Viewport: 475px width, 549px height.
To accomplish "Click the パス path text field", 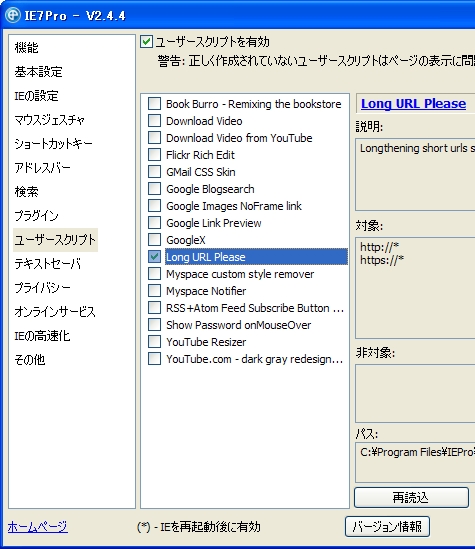I will pyautogui.click(x=415, y=463).
